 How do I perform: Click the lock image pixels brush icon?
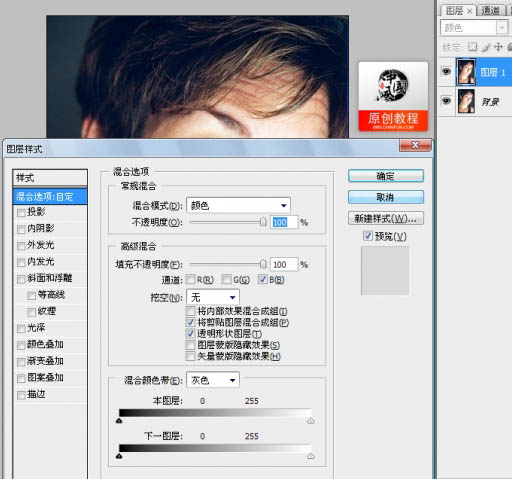pos(486,47)
